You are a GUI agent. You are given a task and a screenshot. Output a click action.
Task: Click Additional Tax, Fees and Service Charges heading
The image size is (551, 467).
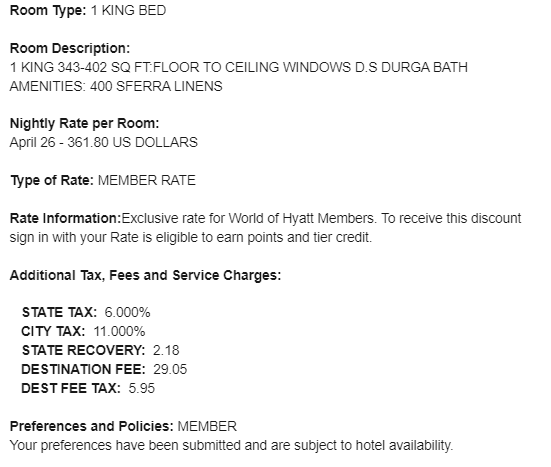tap(145, 275)
